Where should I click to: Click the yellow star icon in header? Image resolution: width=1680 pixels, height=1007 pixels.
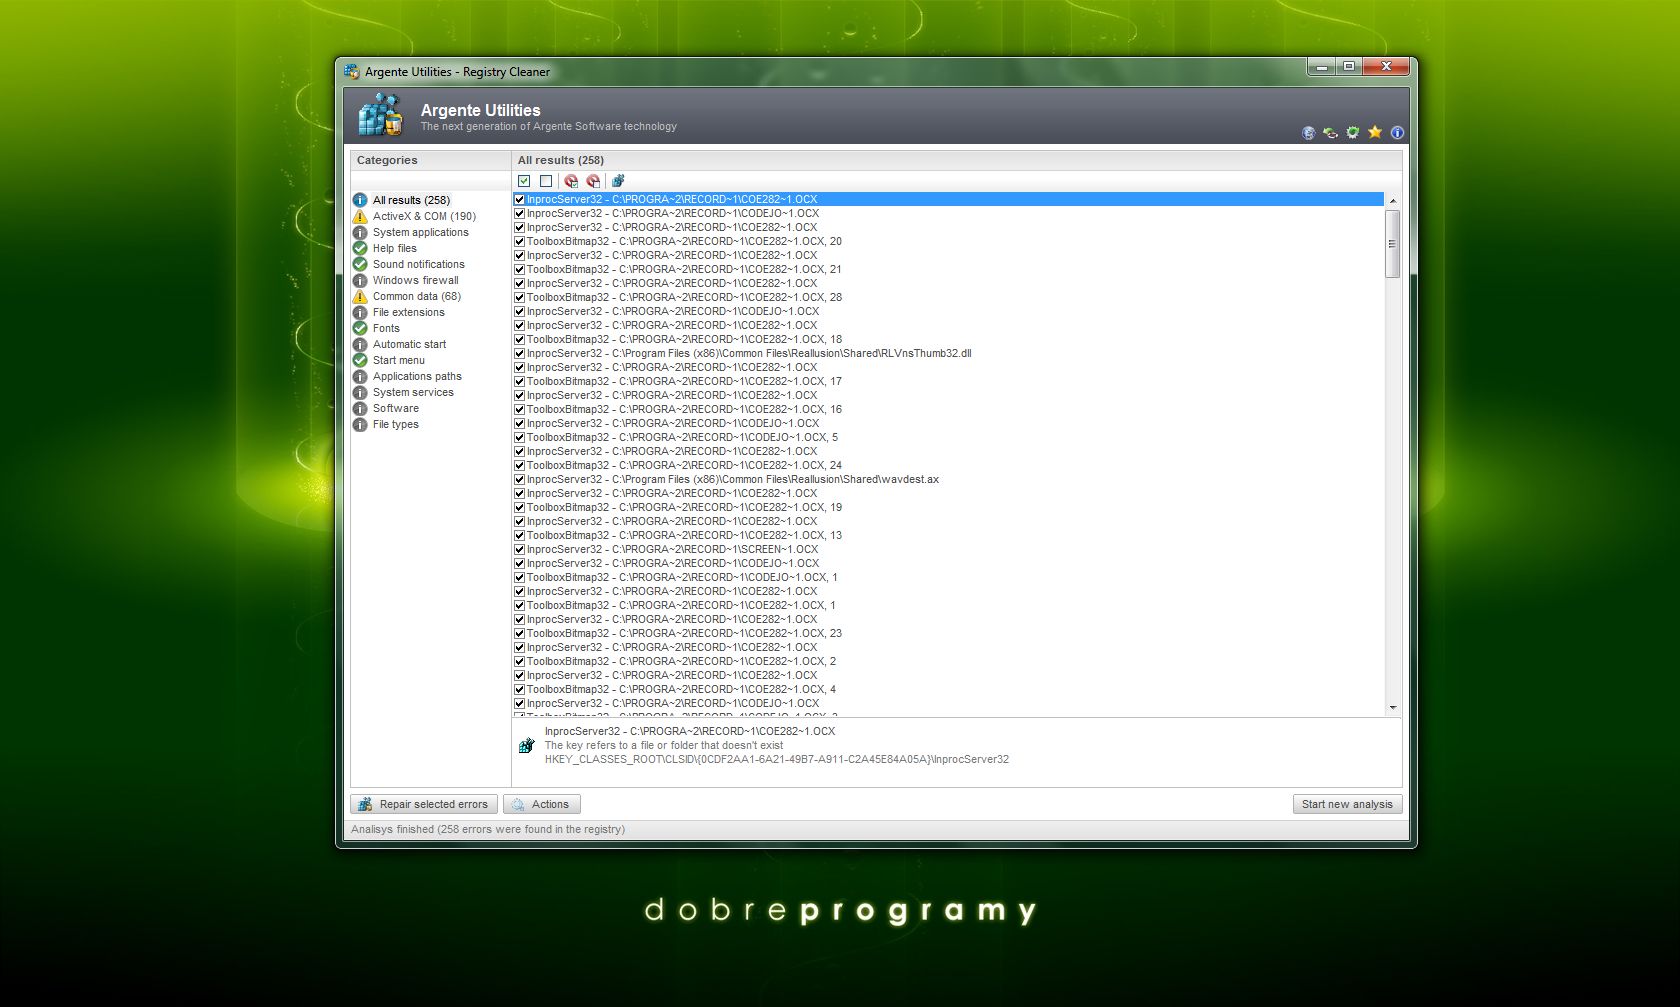[x=1375, y=132]
